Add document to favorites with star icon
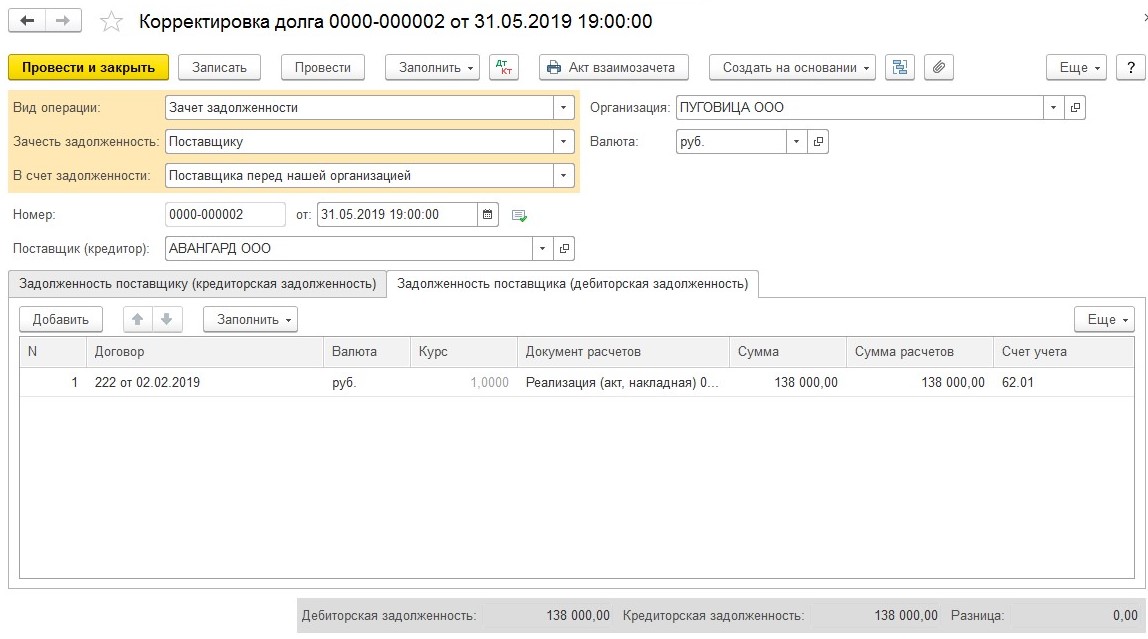Image resolution: width=1148 pixels, height=639 pixels. (112, 22)
